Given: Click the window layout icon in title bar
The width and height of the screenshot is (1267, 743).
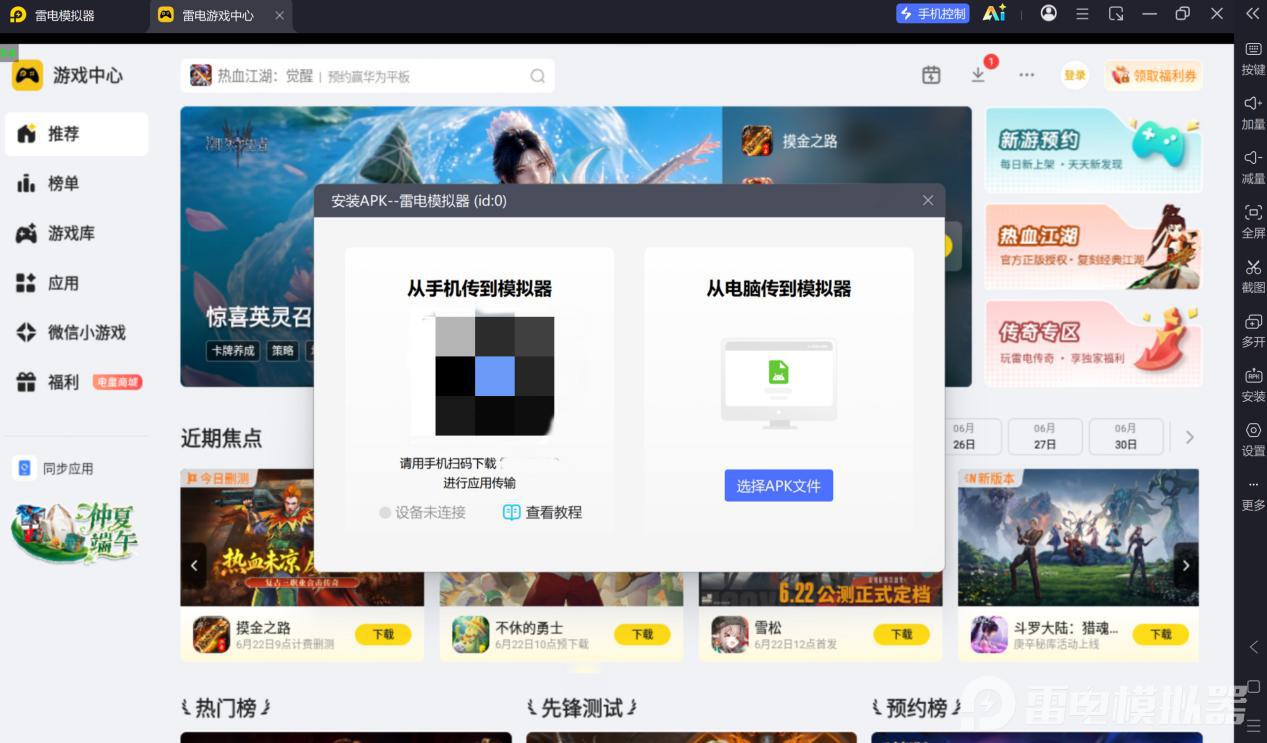Looking at the screenshot, I should (x=1116, y=14).
